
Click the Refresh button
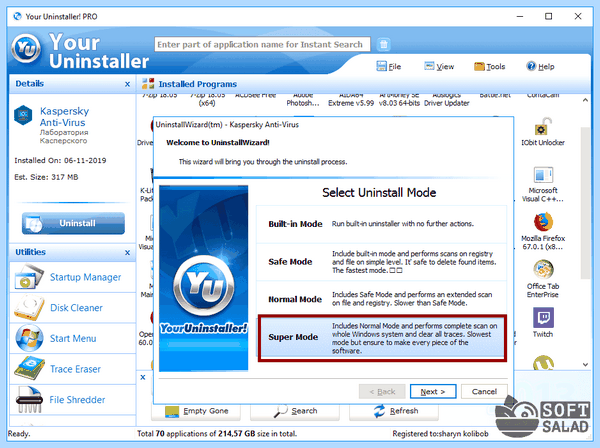(394, 412)
